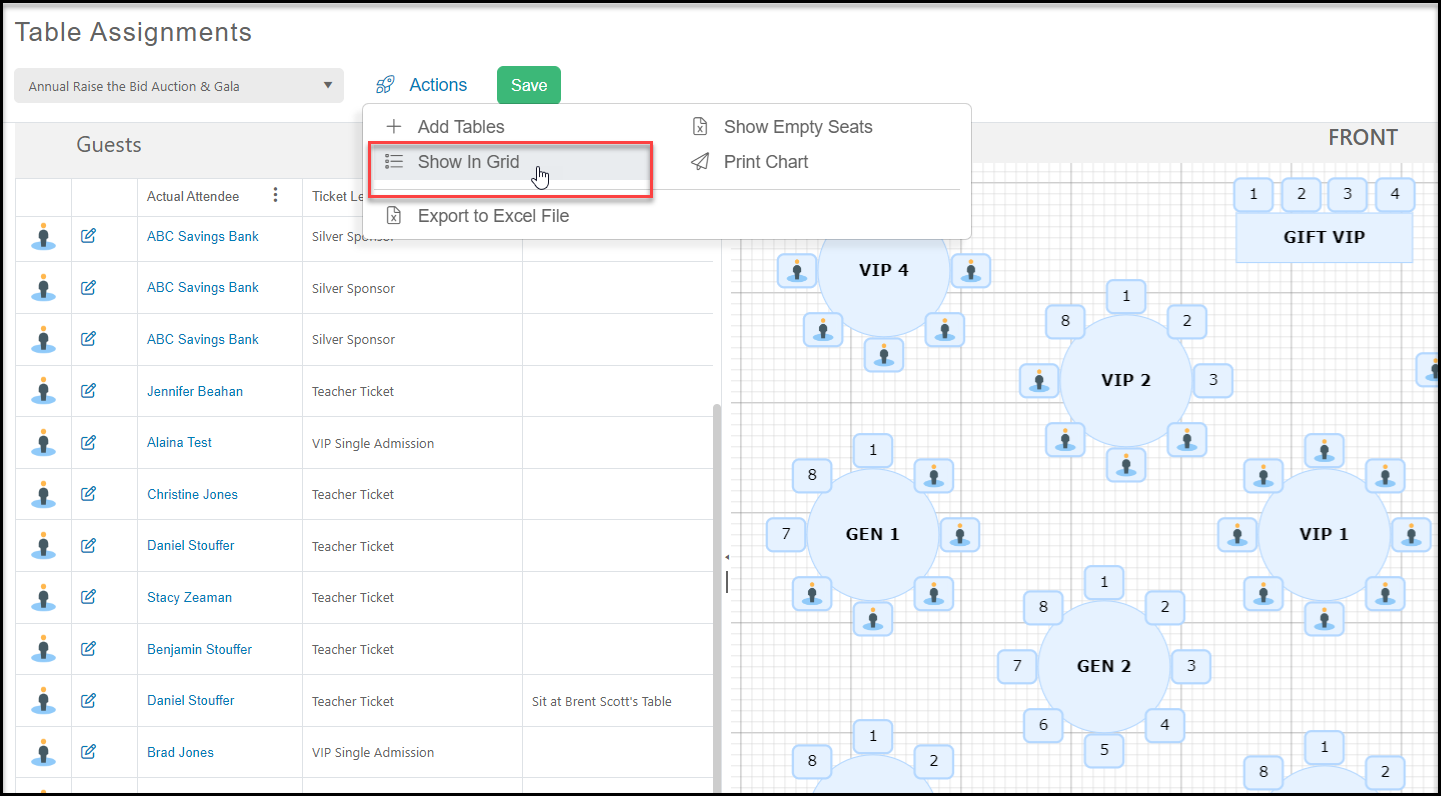Select the VIP 2 round table
Viewport: 1441px width, 796px height.
(1126, 380)
